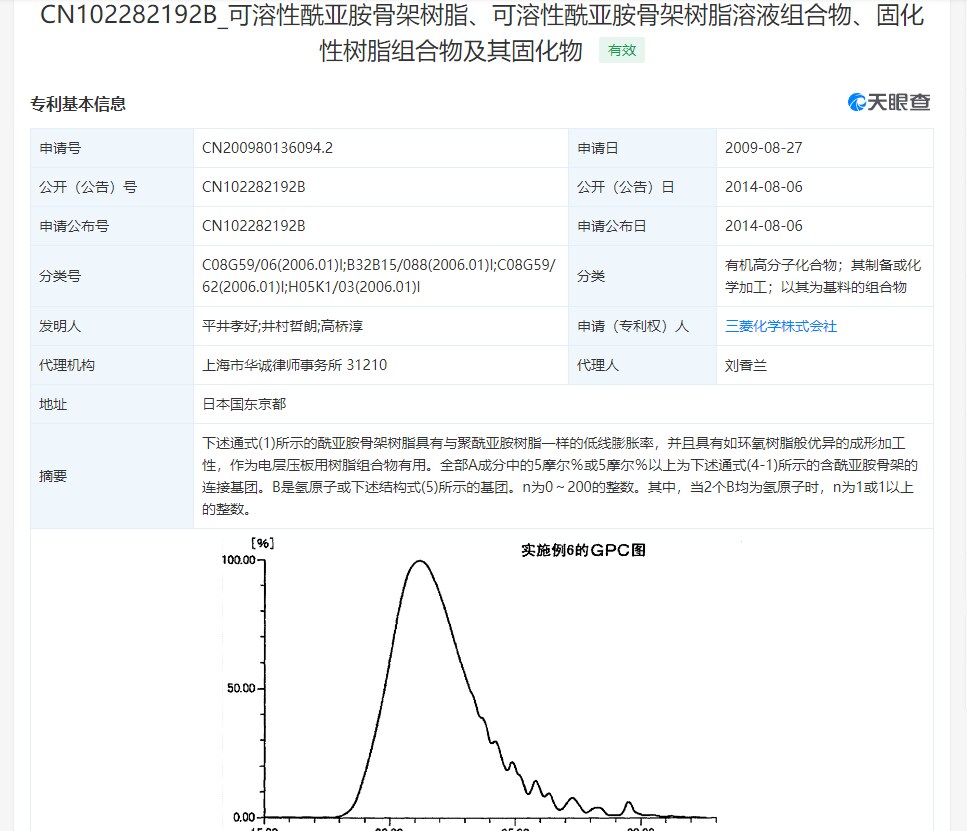
Task: Select application number CN200980136094.2
Action: (x=267, y=148)
